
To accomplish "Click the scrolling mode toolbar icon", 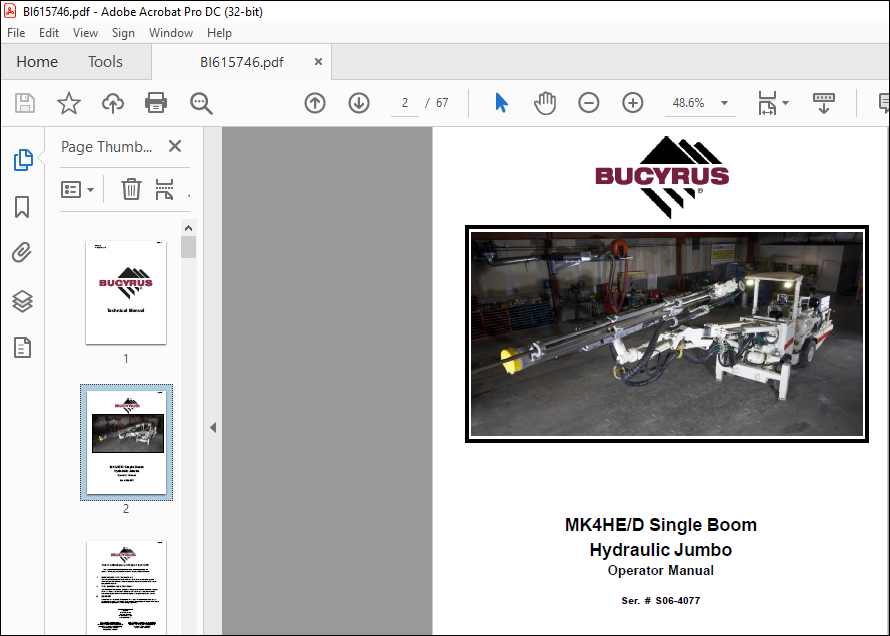I will (824, 103).
